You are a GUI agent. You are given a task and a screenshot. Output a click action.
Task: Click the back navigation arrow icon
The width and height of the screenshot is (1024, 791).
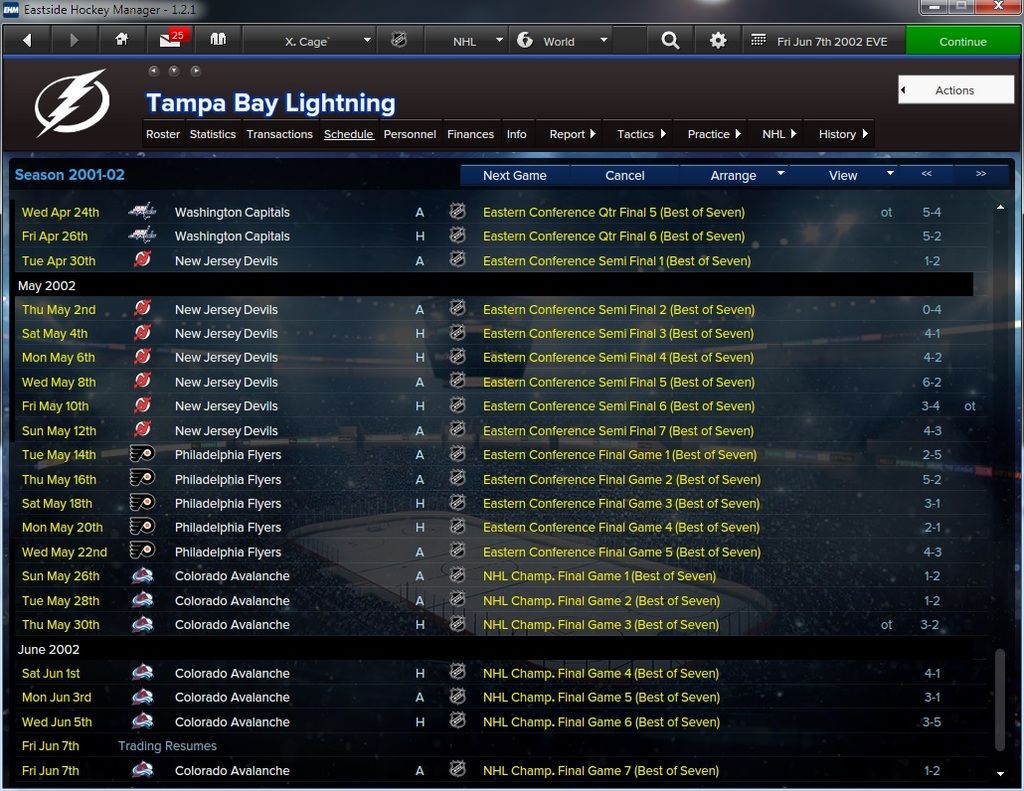[27, 40]
